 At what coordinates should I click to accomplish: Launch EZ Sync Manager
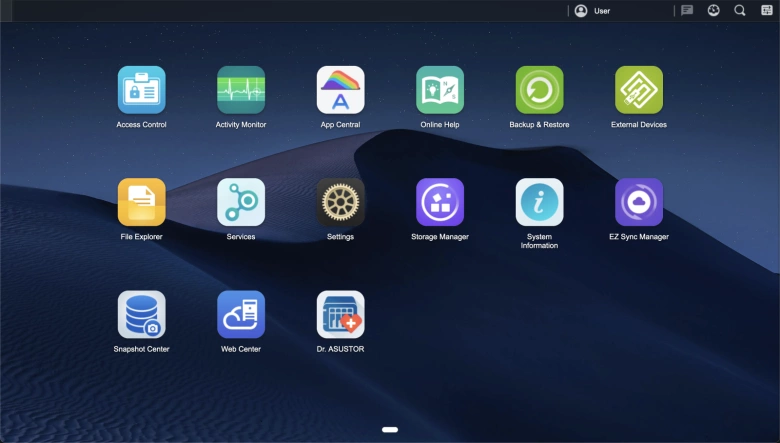point(639,202)
